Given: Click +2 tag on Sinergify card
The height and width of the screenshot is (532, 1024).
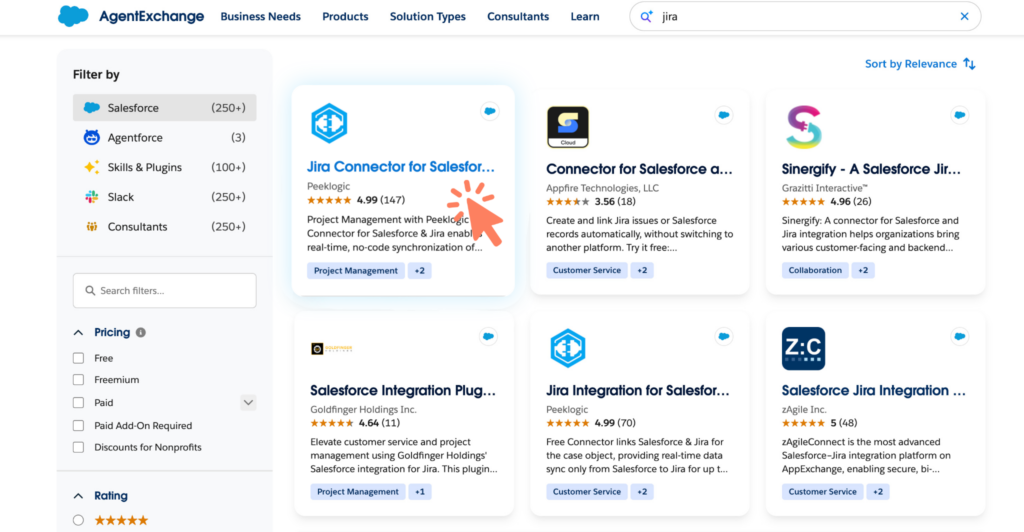Looking at the screenshot, I should [x=863, y=270].
